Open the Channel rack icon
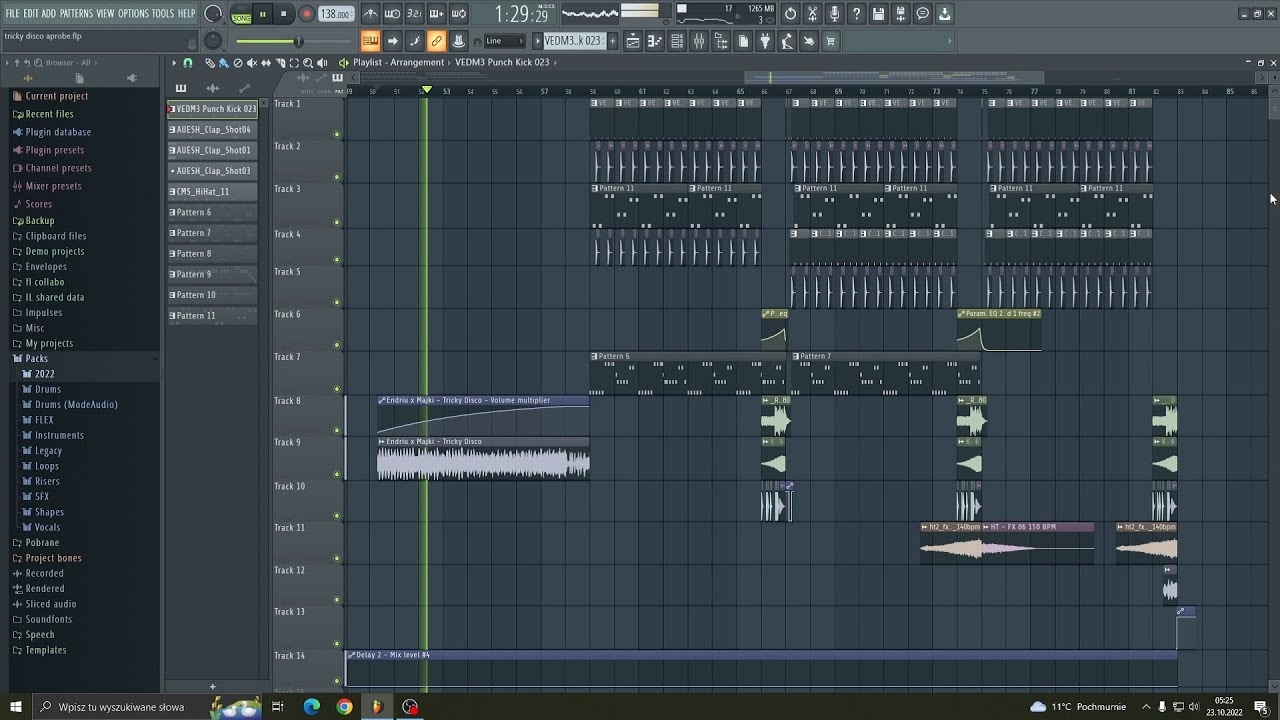1280x720 pixels. point(677,41)
